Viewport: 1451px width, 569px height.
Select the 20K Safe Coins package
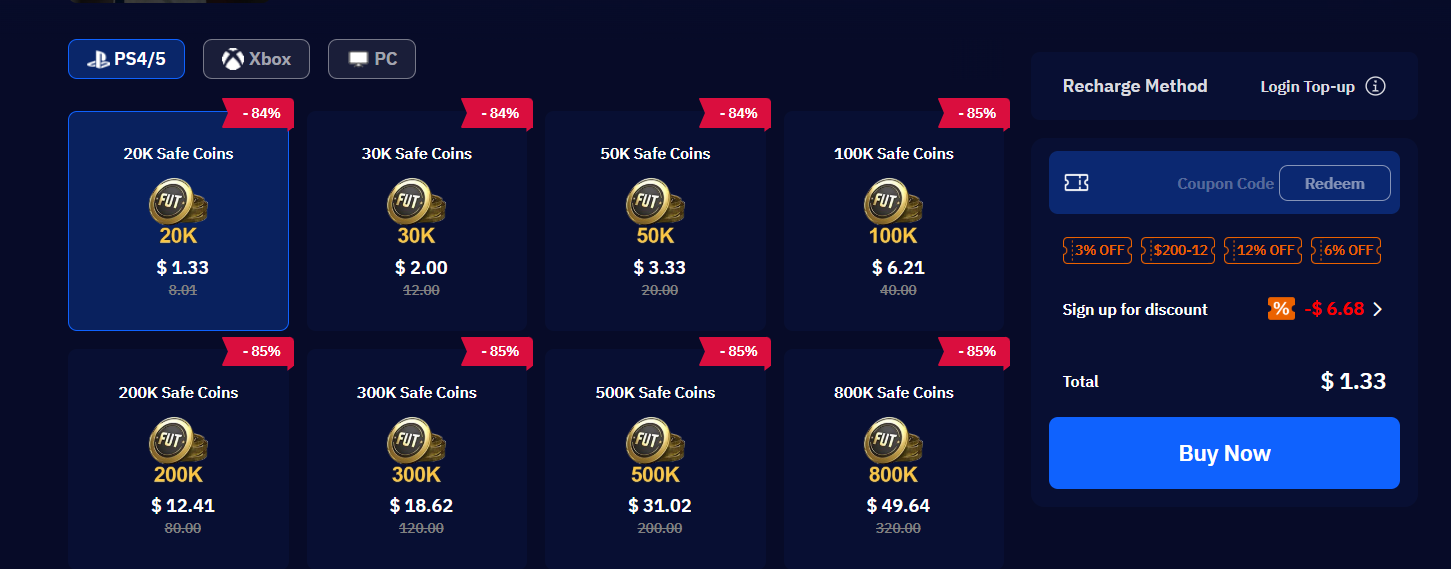(178, 221)
